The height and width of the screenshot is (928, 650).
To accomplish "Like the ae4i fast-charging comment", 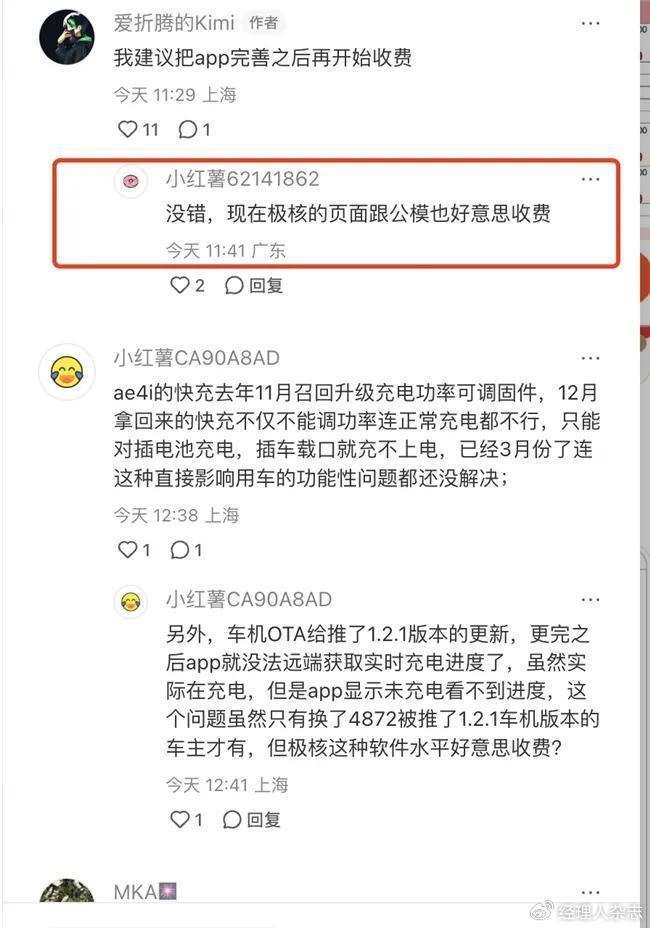I will (134, 550).
